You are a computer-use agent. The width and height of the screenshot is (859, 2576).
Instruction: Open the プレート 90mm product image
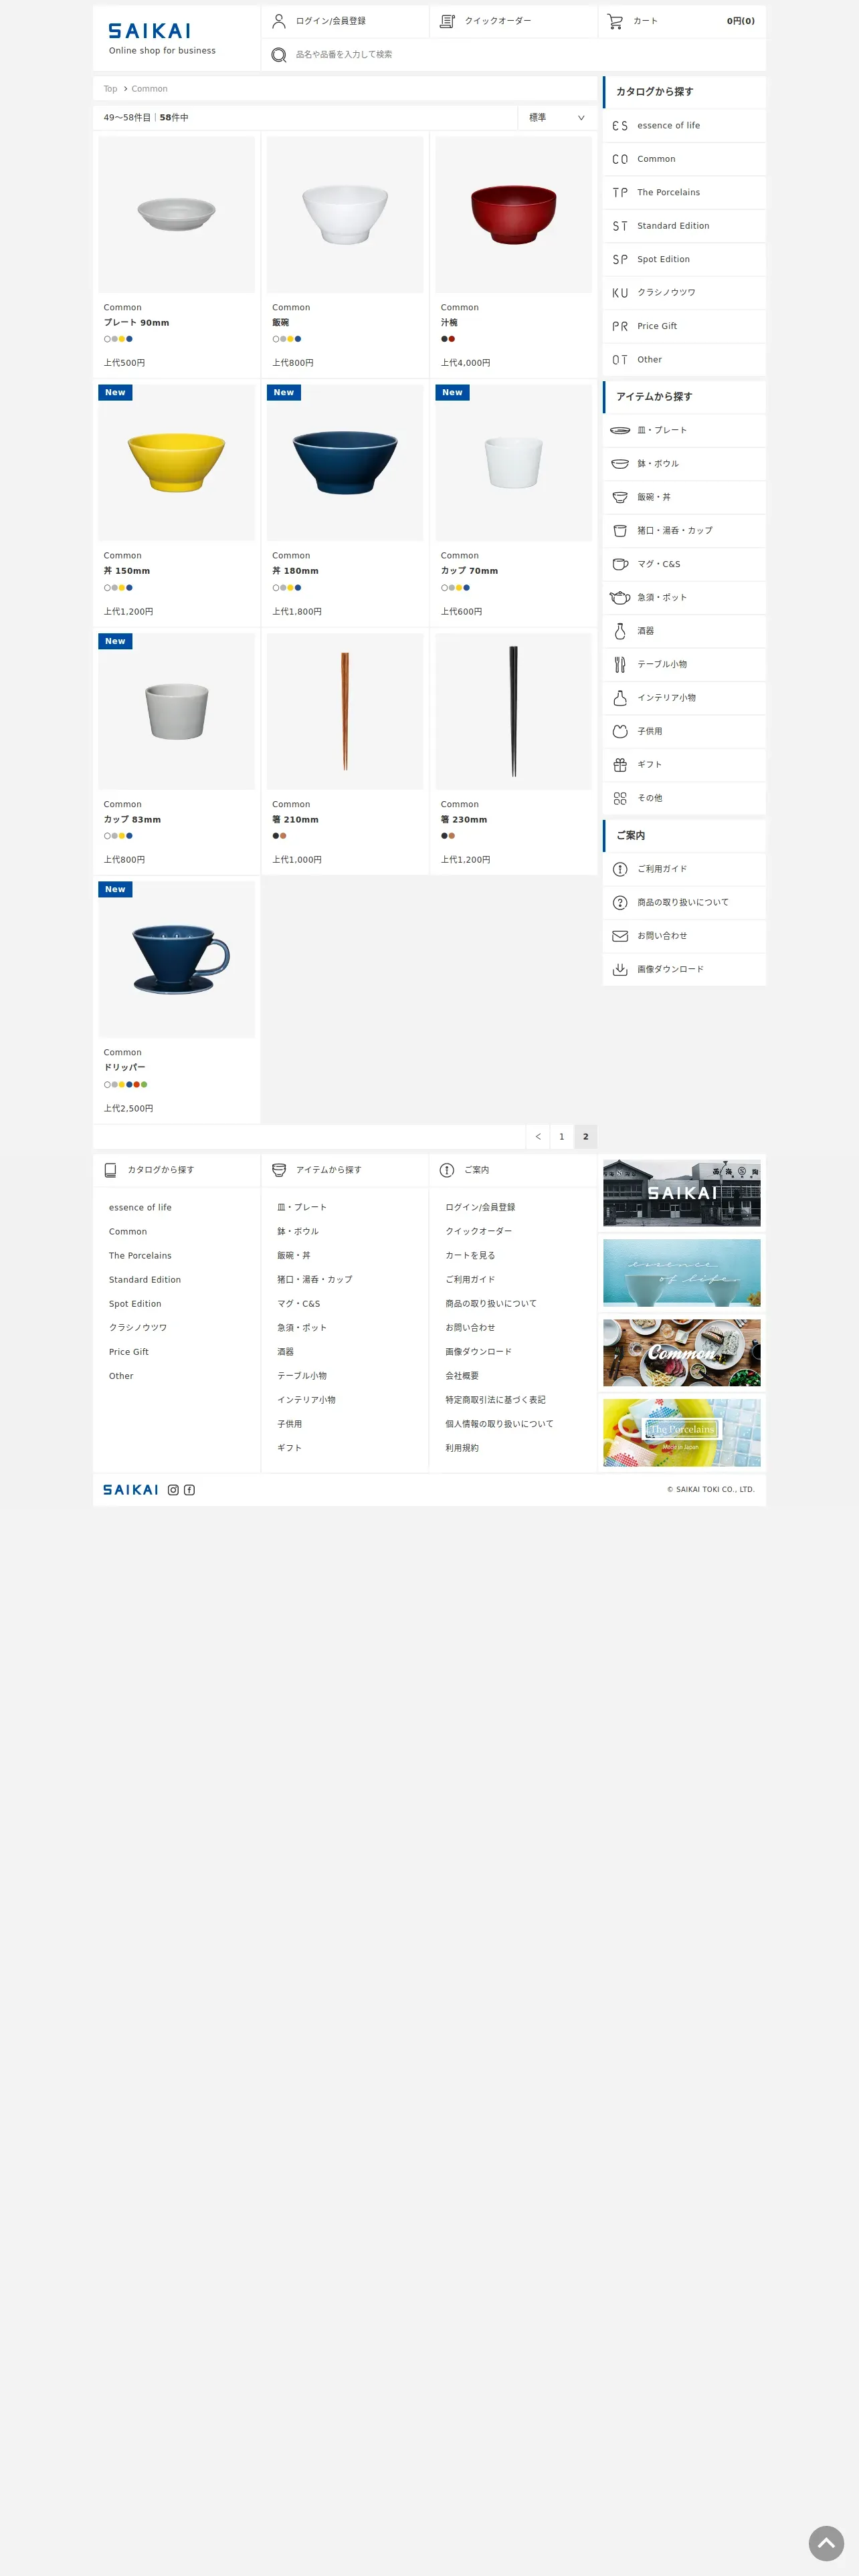(x=177, y=215)
